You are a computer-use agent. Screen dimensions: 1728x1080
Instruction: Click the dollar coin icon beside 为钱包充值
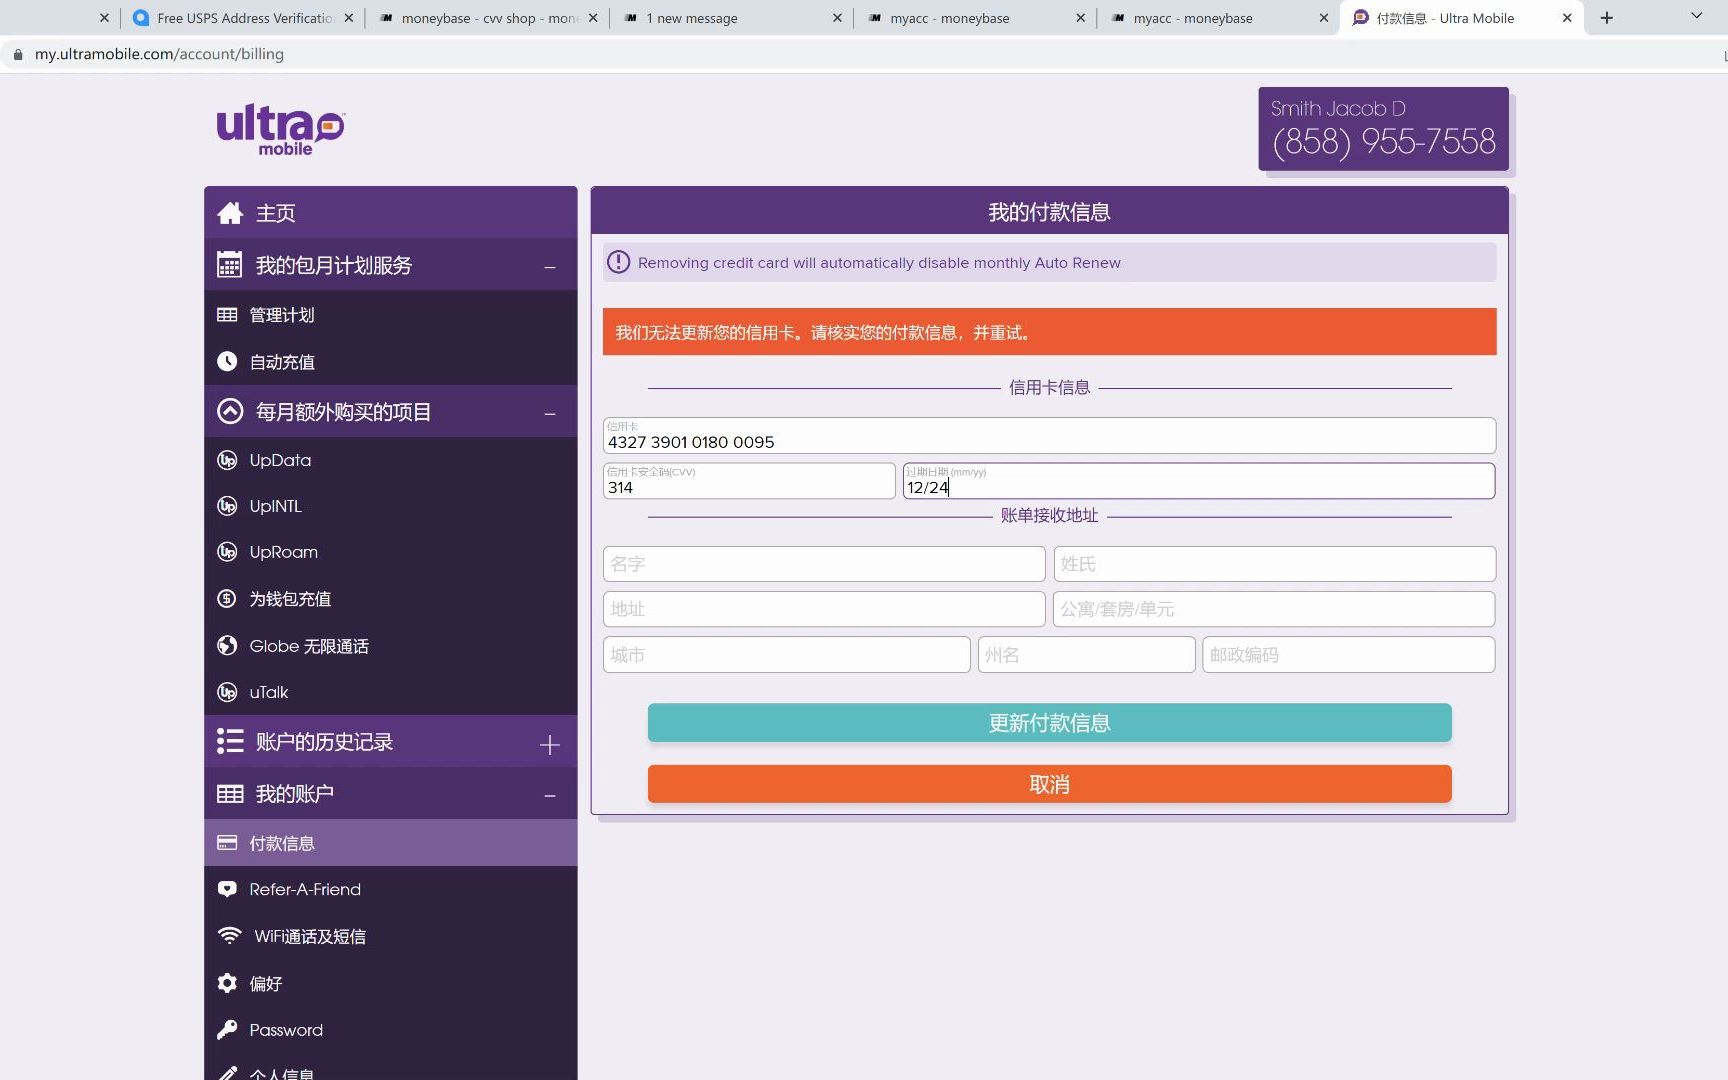point(227,598)
